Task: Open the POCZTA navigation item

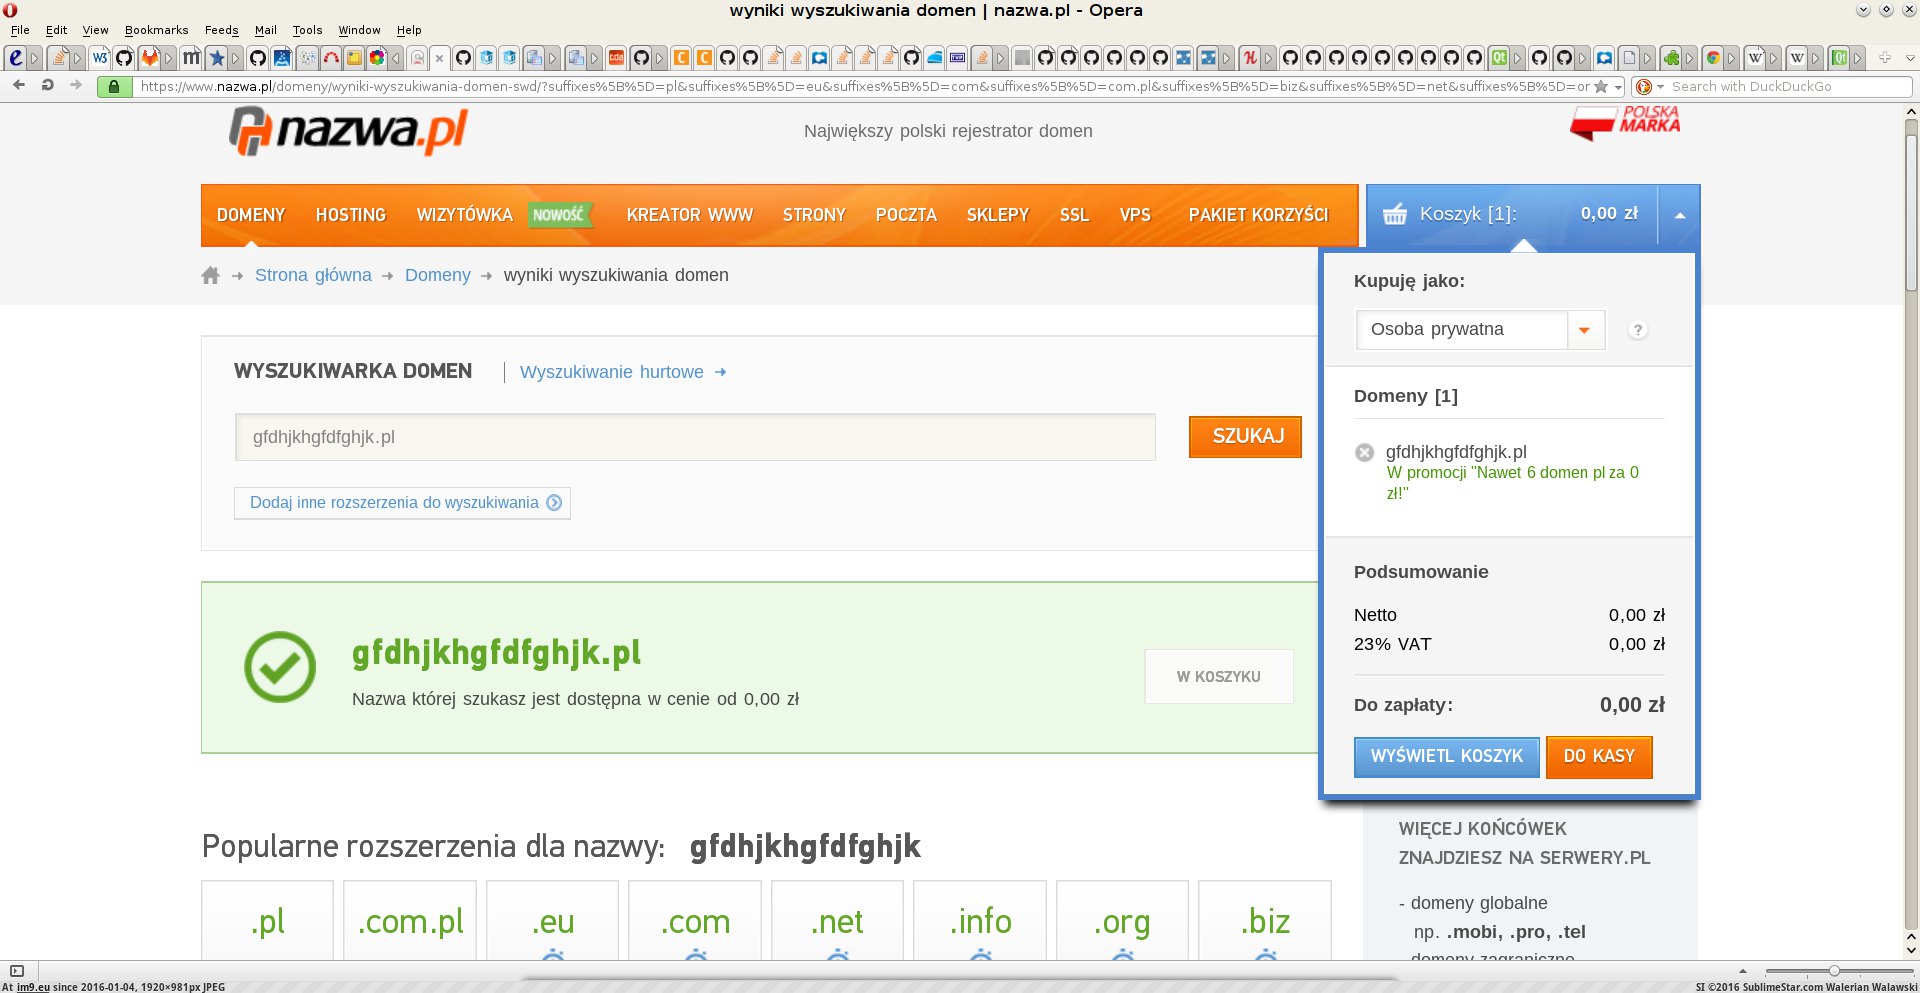Action: 906,215
